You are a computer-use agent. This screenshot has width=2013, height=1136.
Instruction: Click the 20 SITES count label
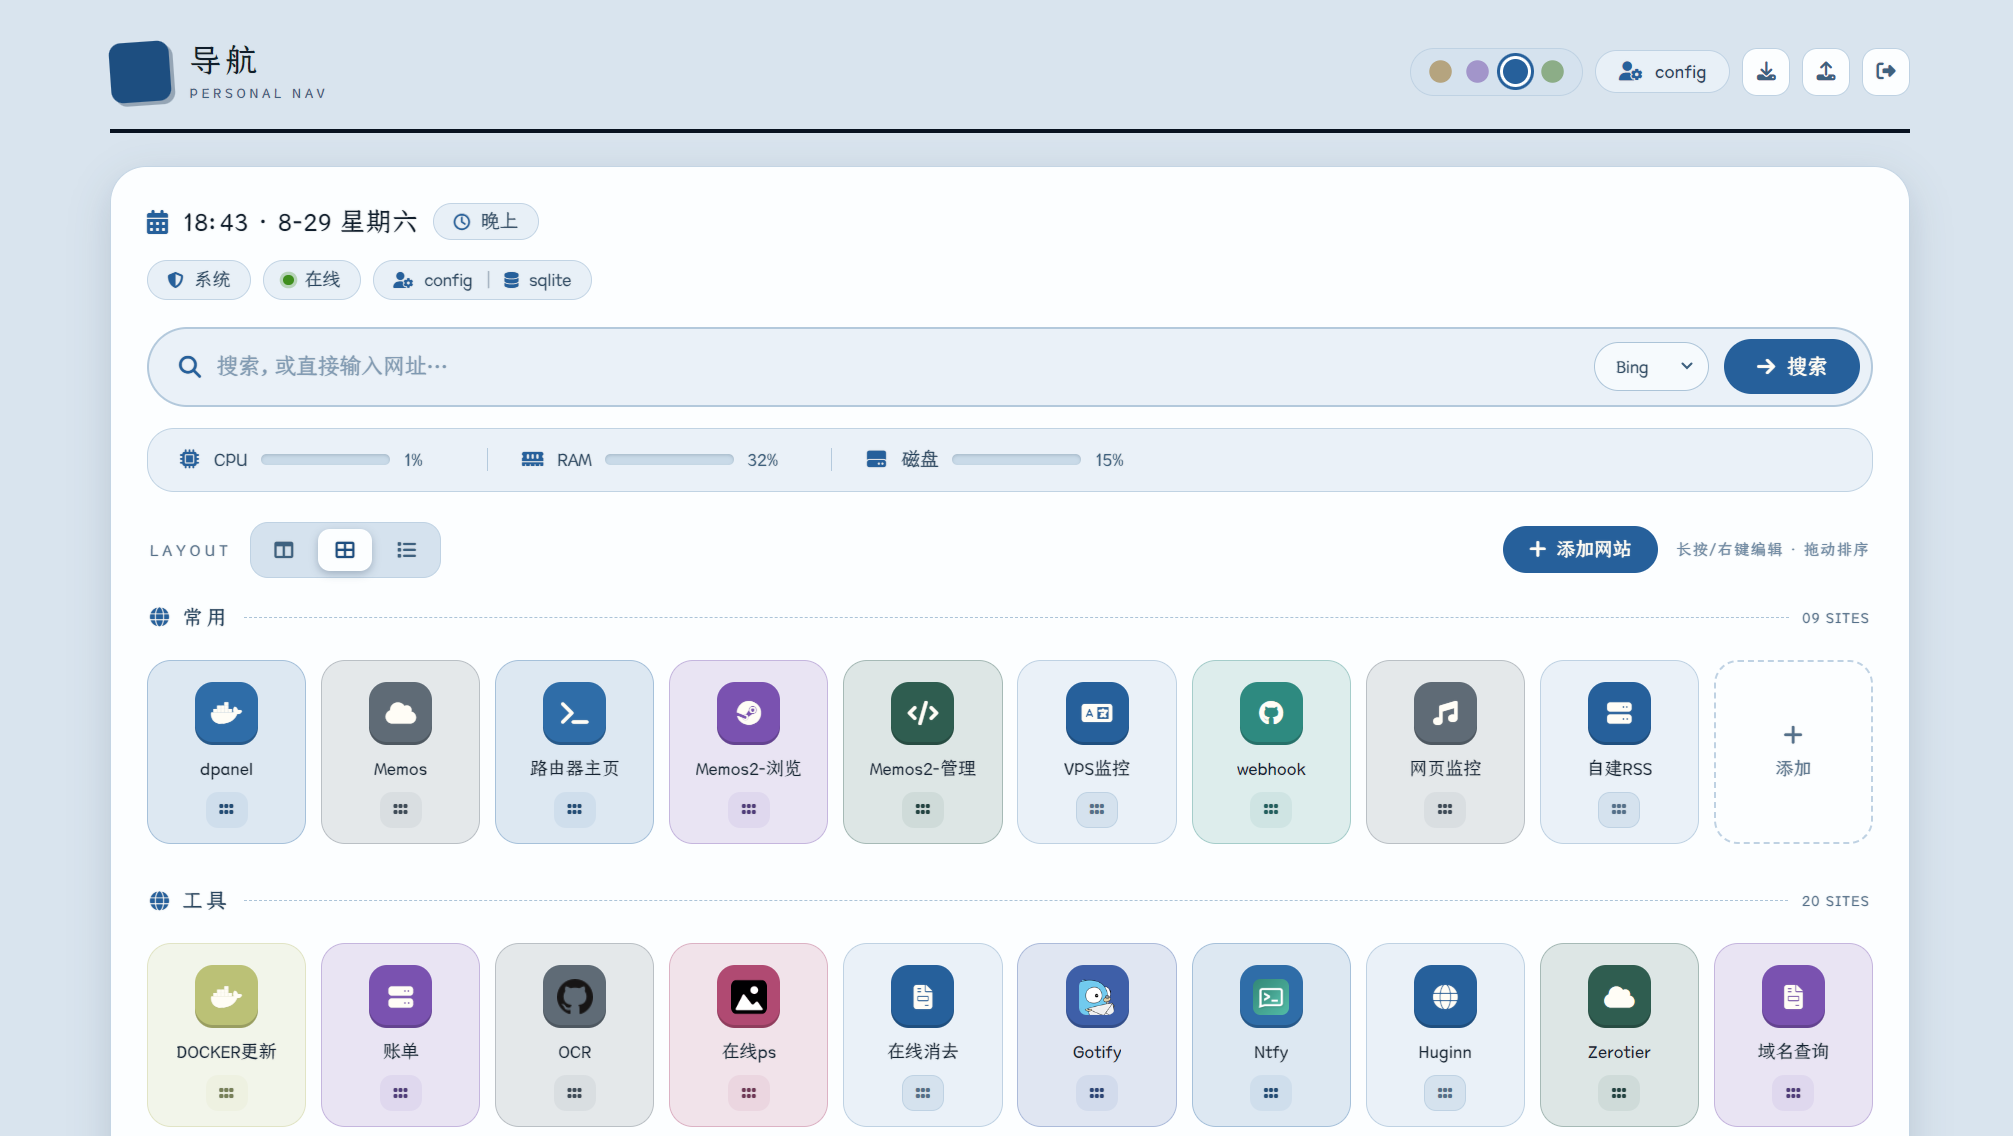1835,901
